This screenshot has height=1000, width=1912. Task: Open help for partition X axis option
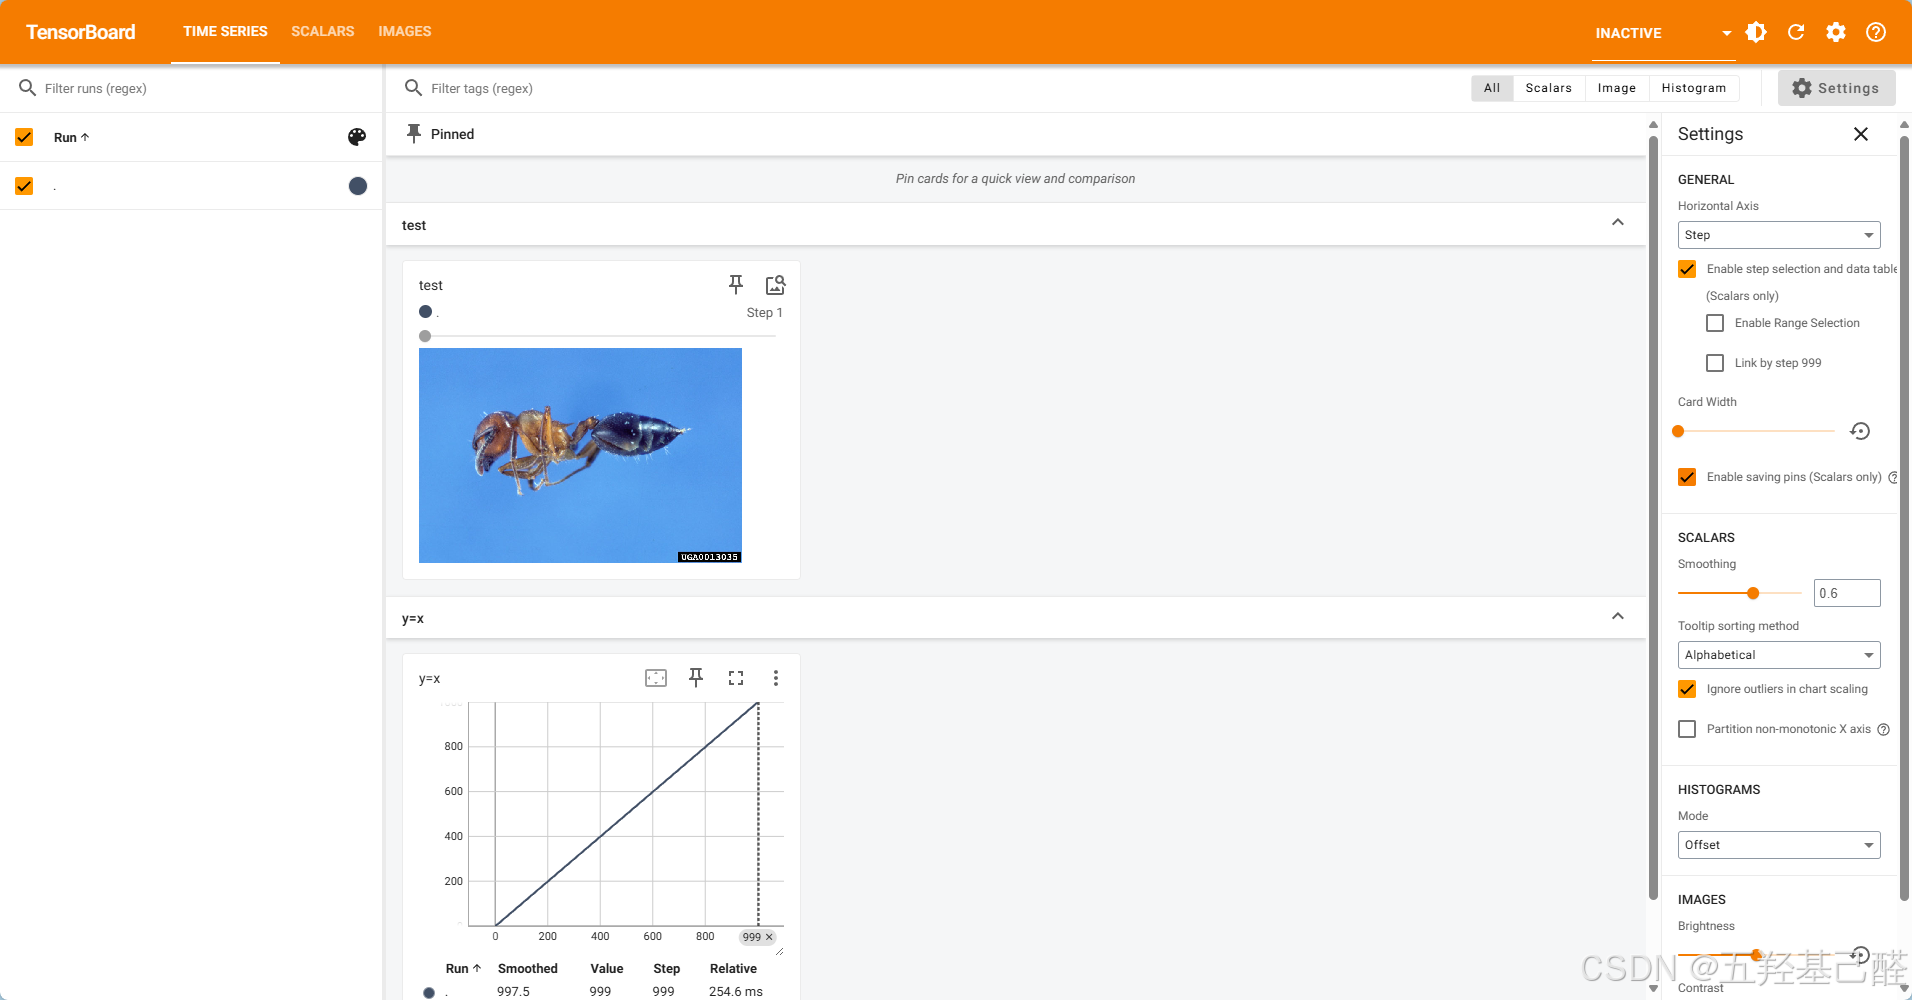pyautogui.click(x=1884, y=729)
